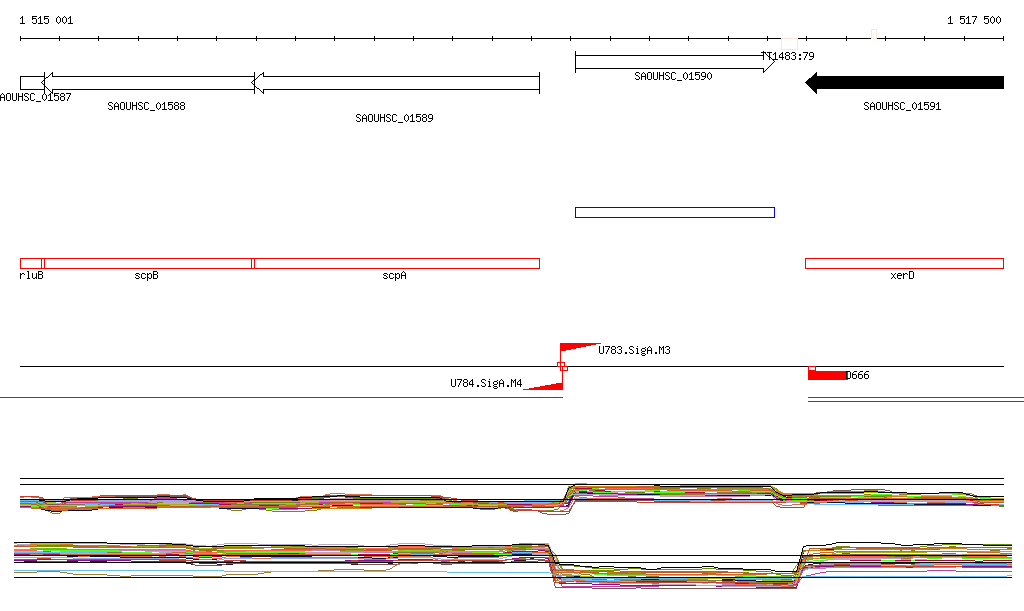Click the SAOUHSC_01590 gene arrow
The width and height of the screenshot is (1024, 611).
tap(675, 62)
